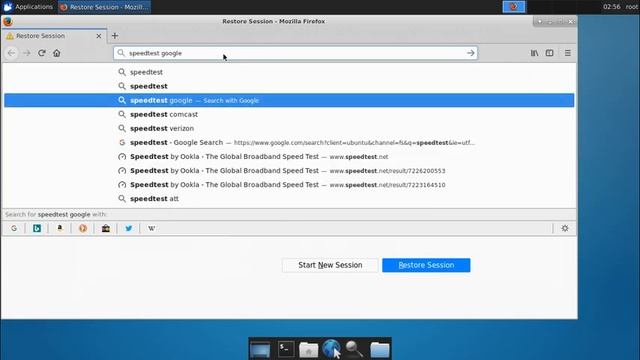Go back with the back arrow
This screenshot has height=360, width=640.
[12, 53]
